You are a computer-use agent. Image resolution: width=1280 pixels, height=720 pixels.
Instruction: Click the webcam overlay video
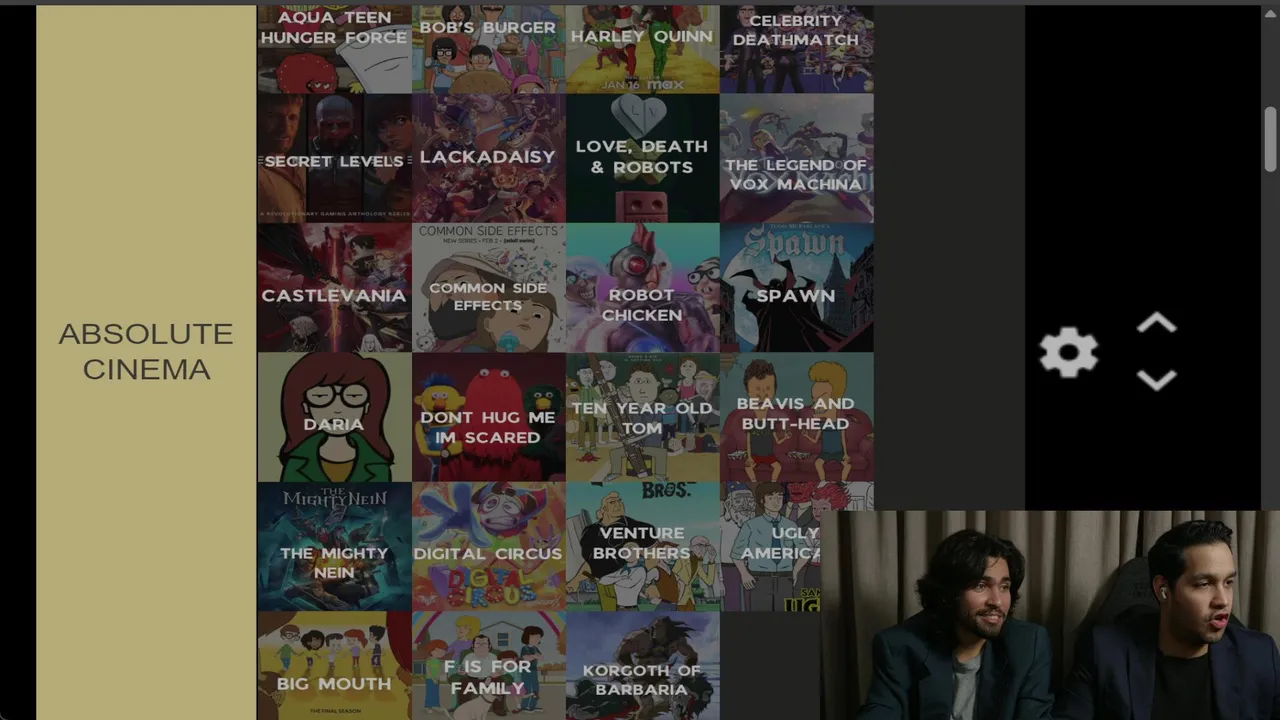click(x=1050, y=615)
